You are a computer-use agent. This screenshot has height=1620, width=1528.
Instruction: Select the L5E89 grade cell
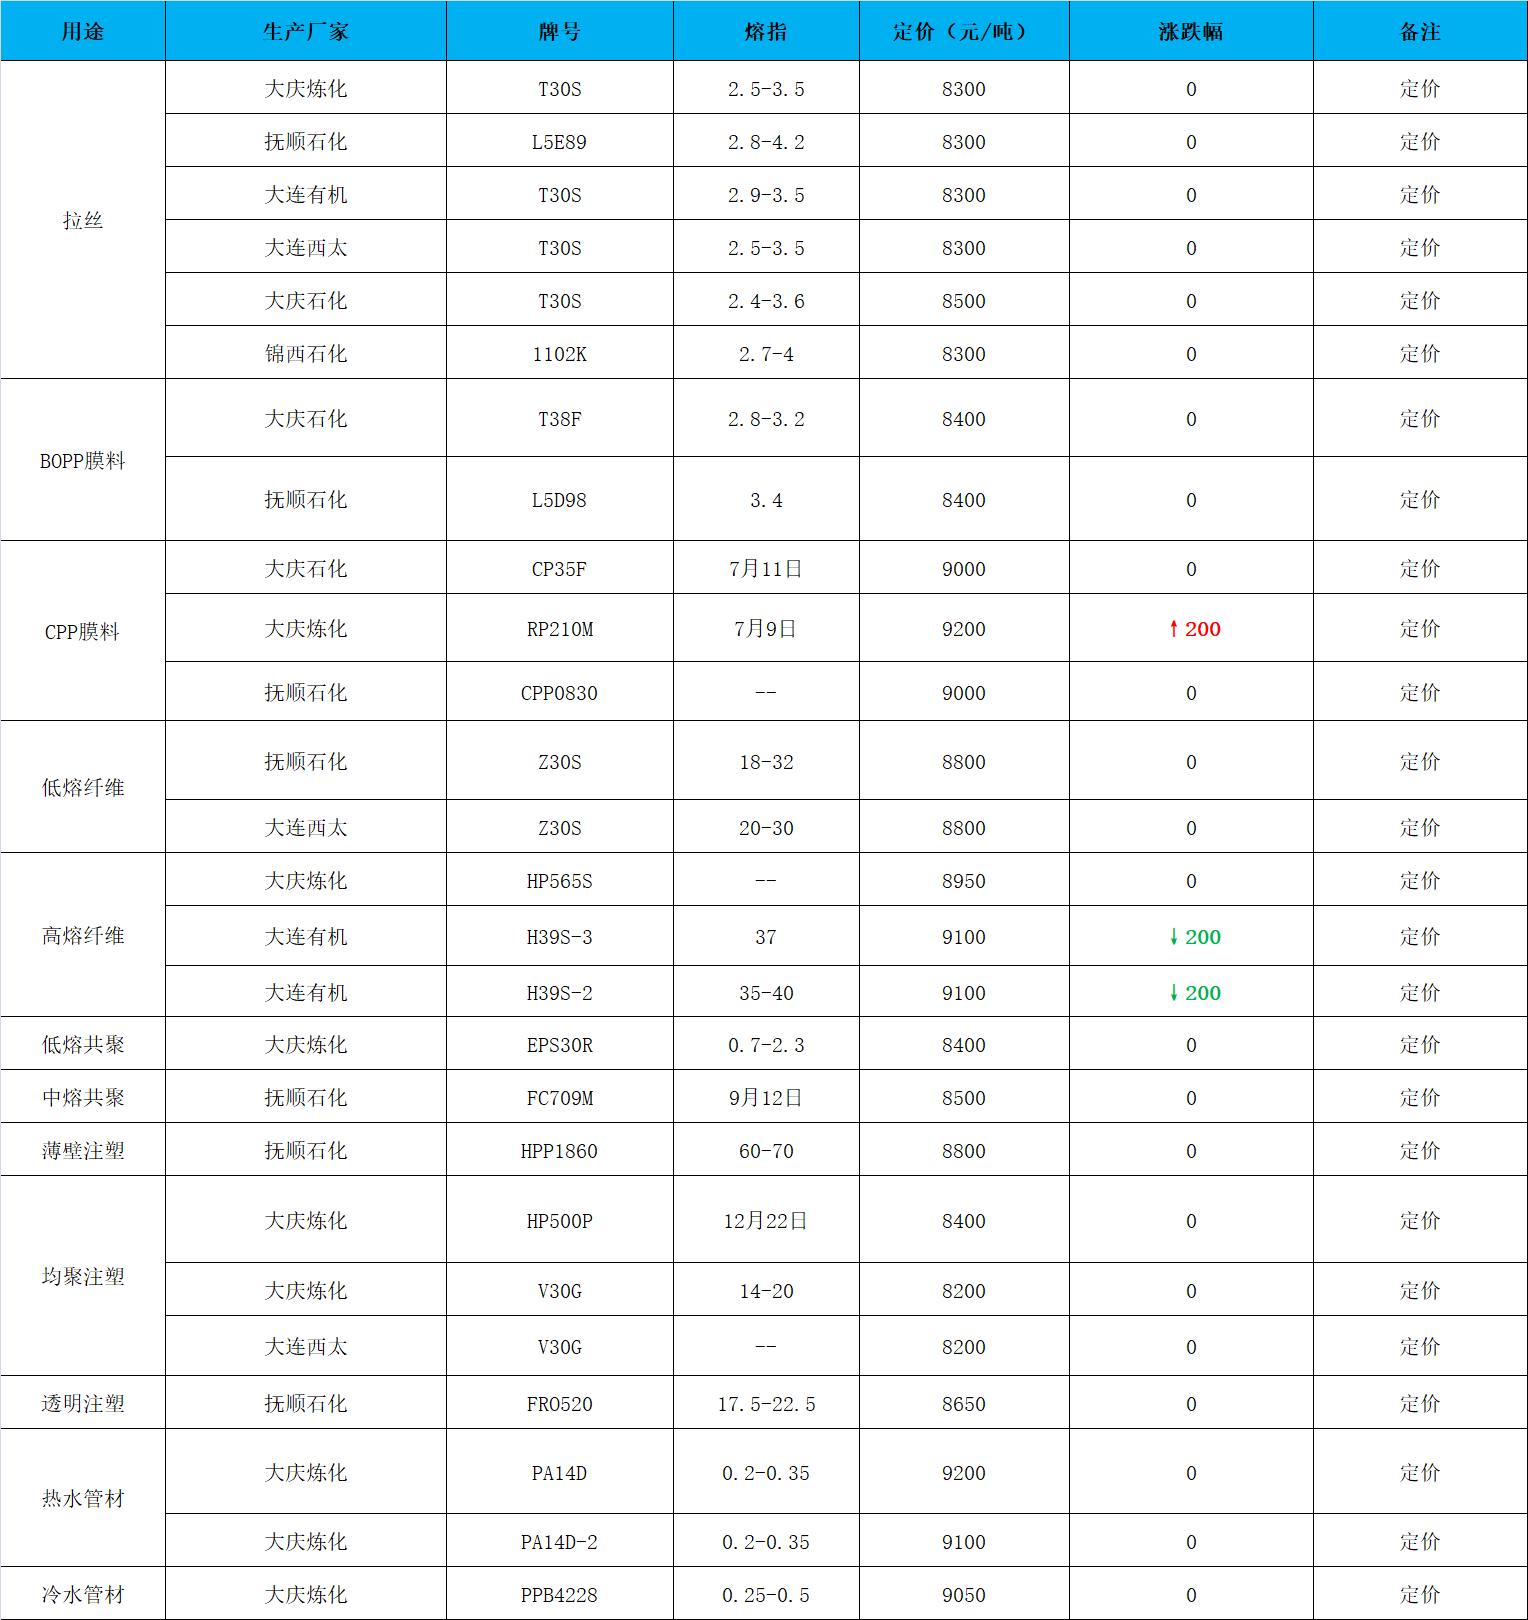tap(559, 142)
